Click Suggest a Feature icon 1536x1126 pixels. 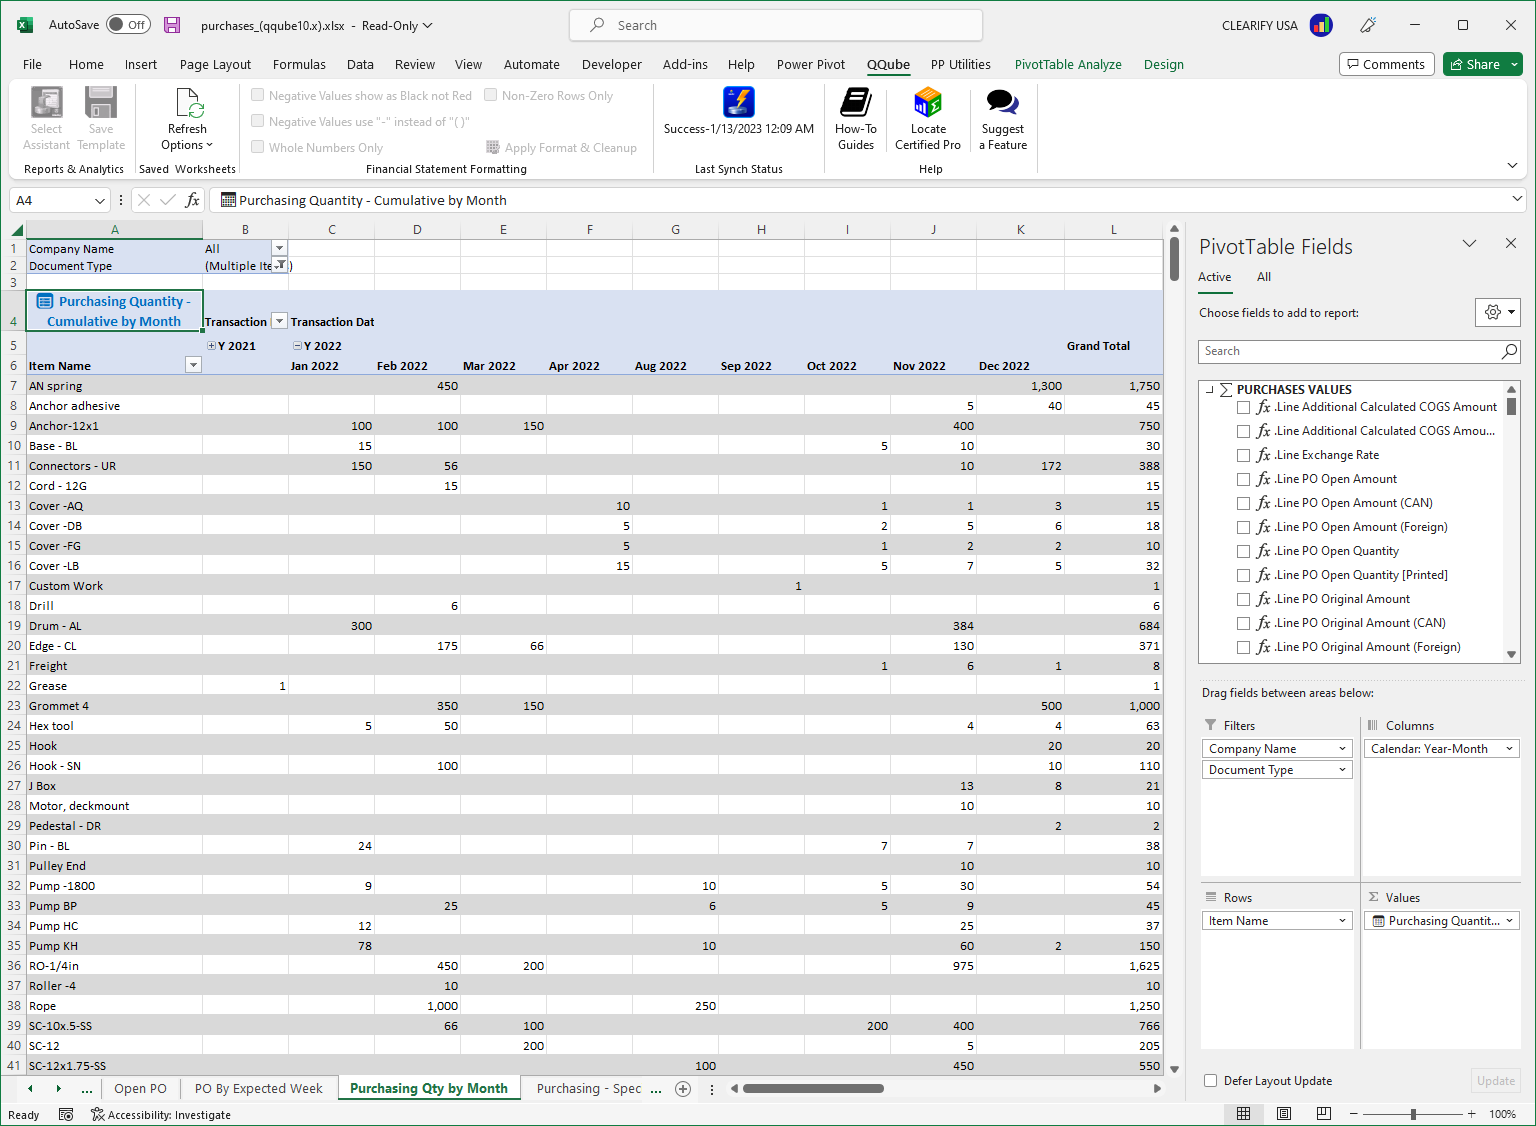(1003, 102)
